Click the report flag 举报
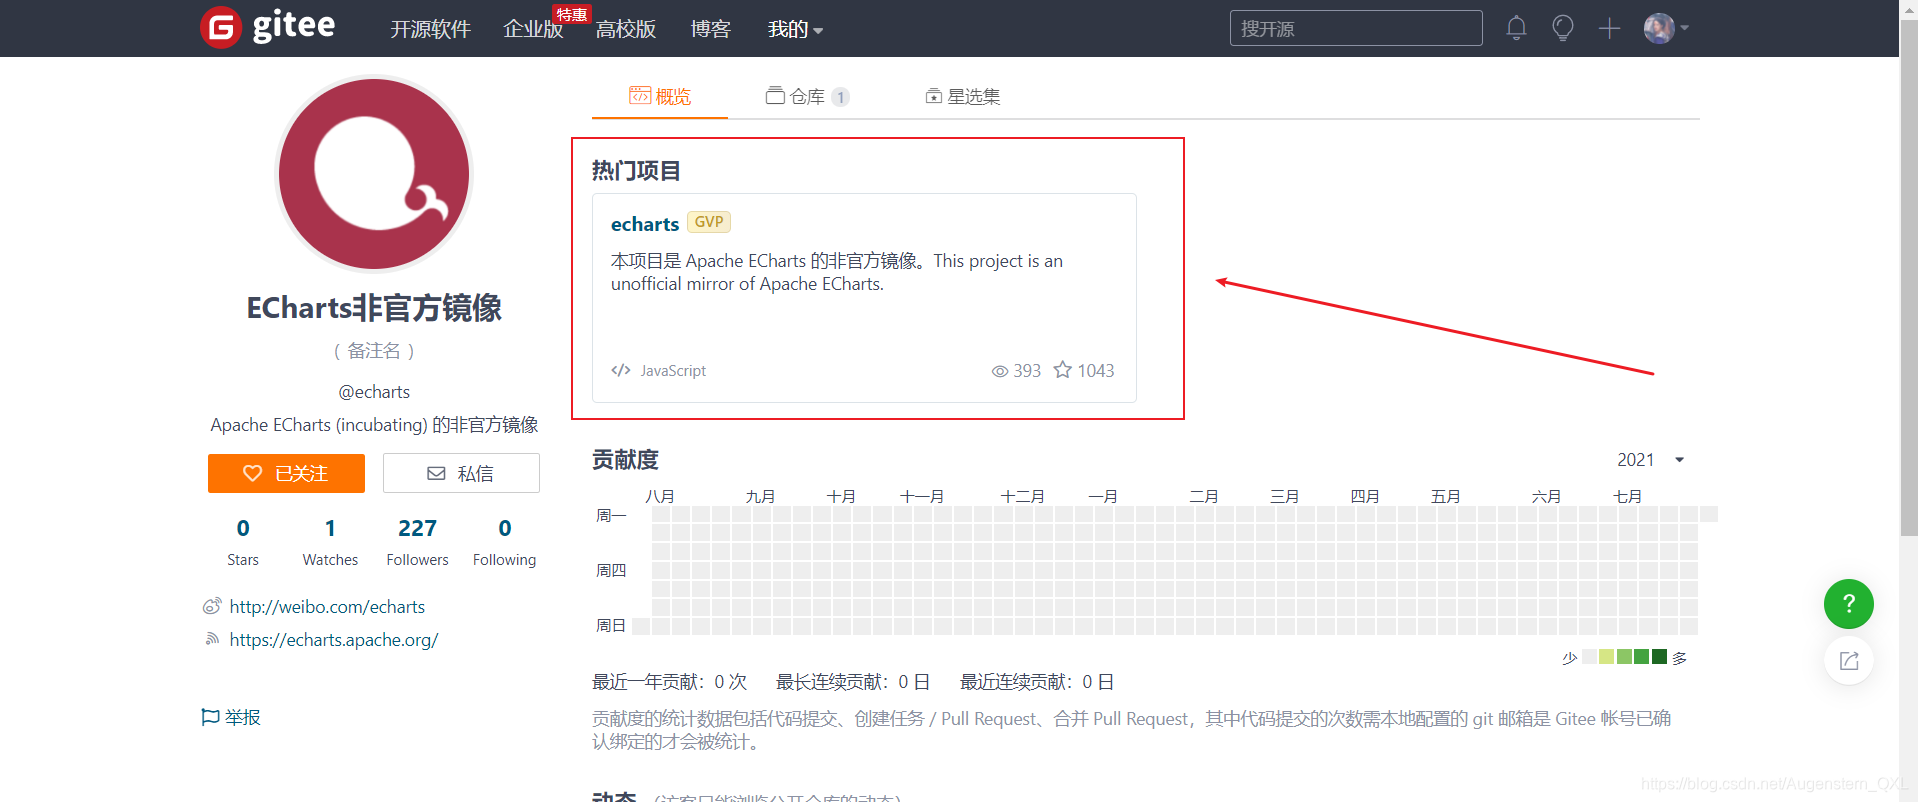The width and height of the screenshot is (1918, 802). click(x=231, y=717)
